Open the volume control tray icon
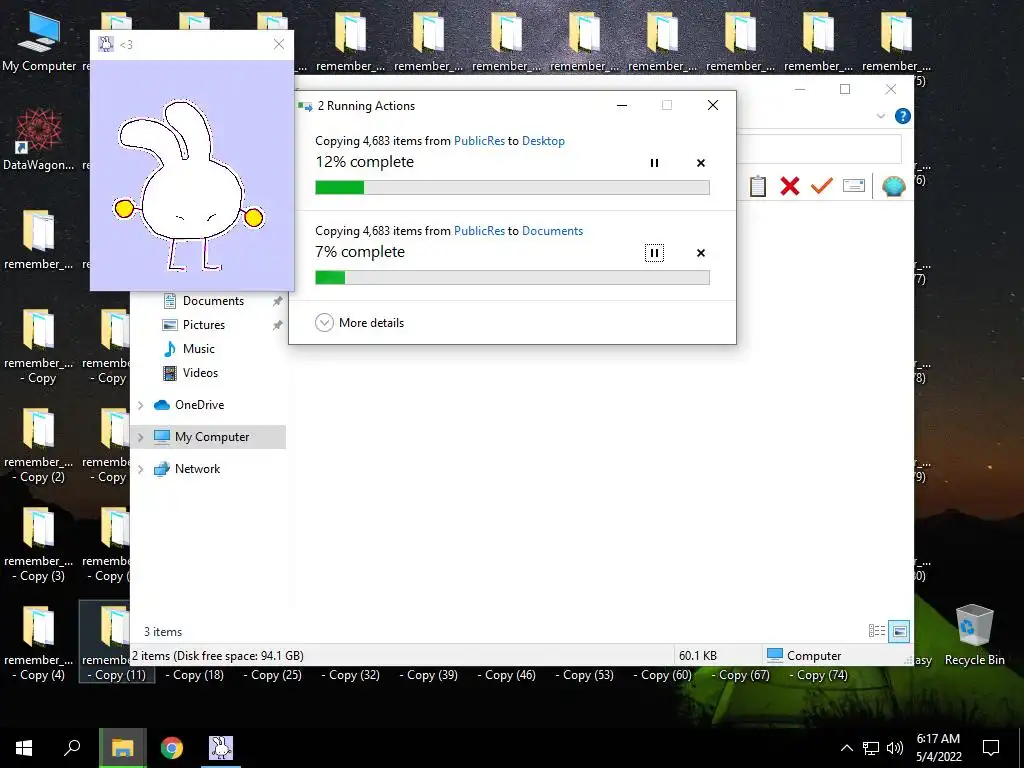This screenshot has height=768, width=1024. tap(895, 748)
